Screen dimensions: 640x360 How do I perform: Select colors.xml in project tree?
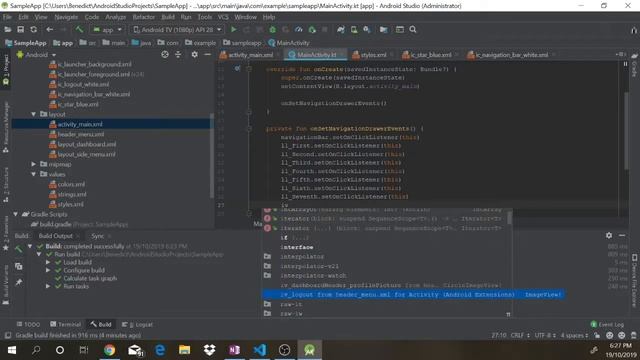coord(71,184)
